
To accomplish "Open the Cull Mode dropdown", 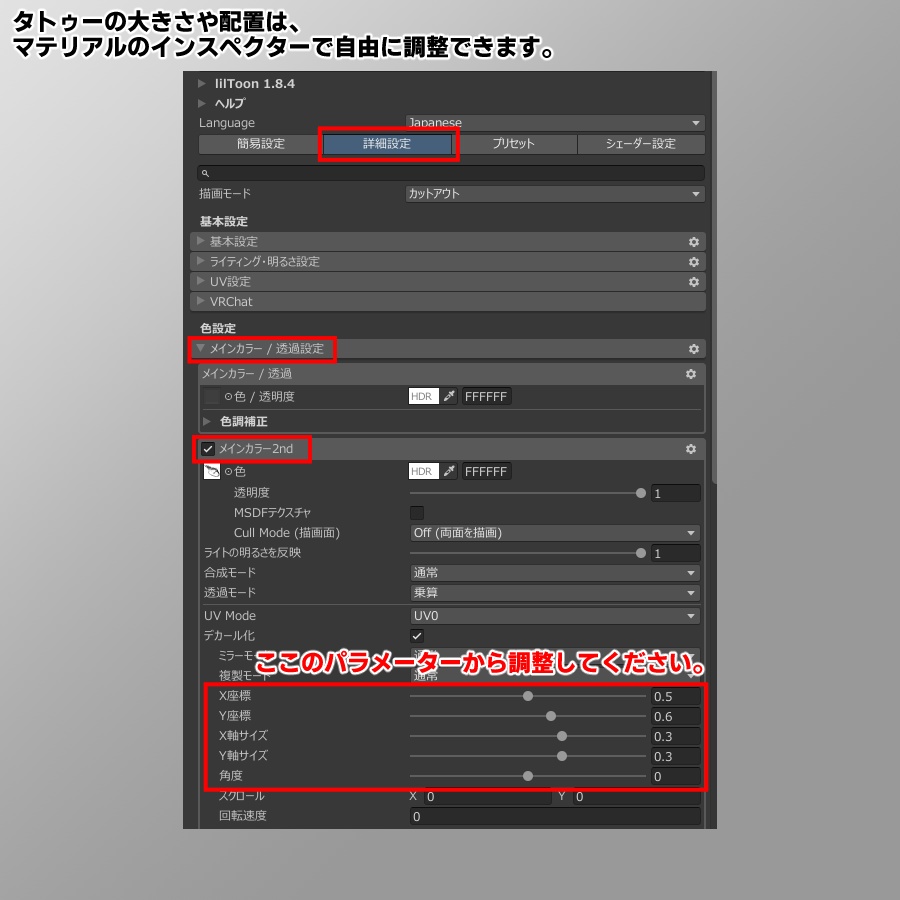I will (x=553, y=532).
